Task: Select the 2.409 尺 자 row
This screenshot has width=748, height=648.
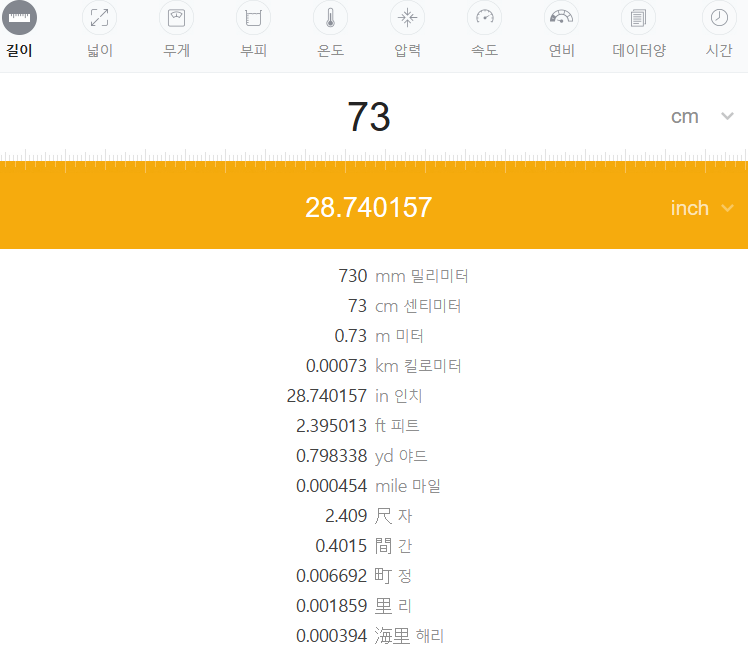Action: (x=368, y=516)
